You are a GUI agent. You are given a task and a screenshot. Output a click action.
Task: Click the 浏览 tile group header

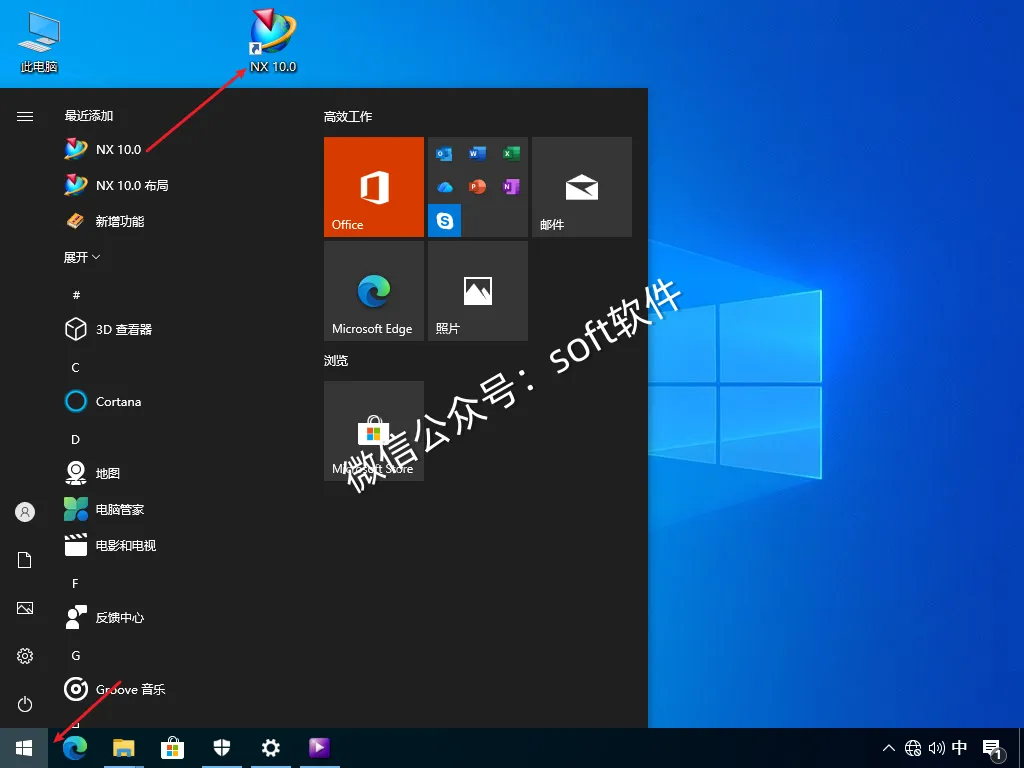pyautogui.click(x=336, y=360)
